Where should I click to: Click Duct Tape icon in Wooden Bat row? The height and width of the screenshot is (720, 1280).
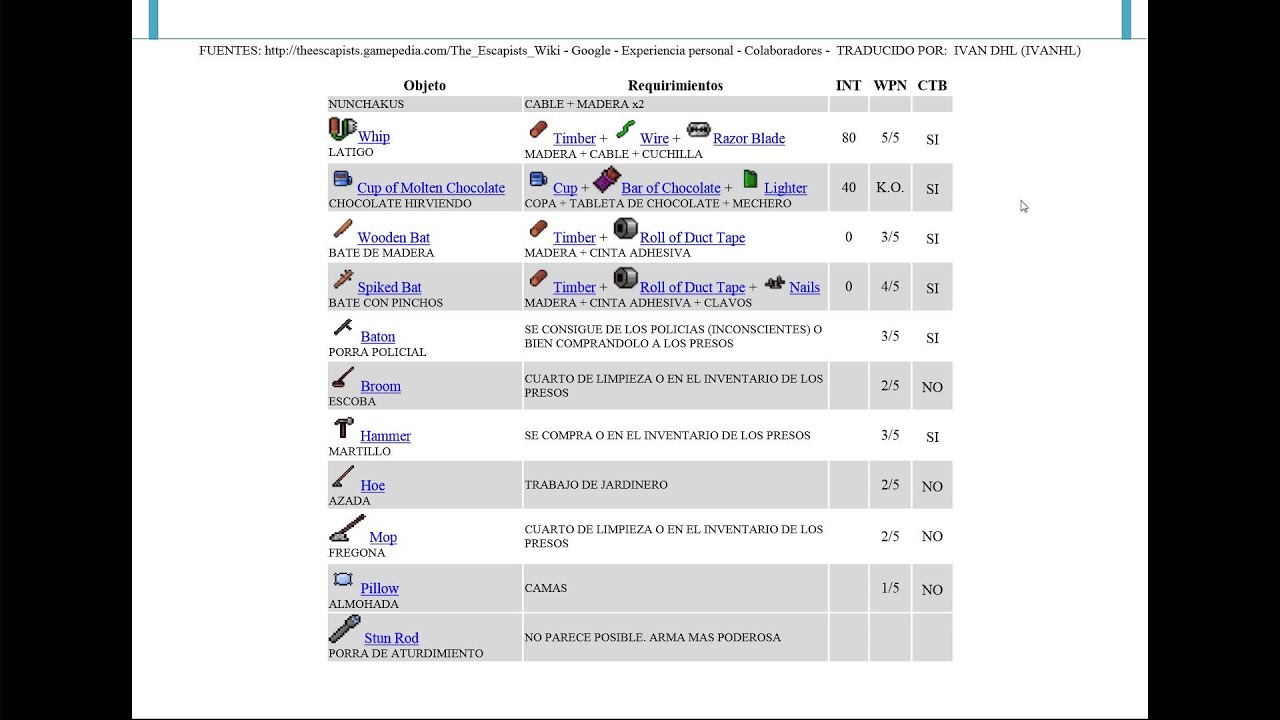pos(625,229)
